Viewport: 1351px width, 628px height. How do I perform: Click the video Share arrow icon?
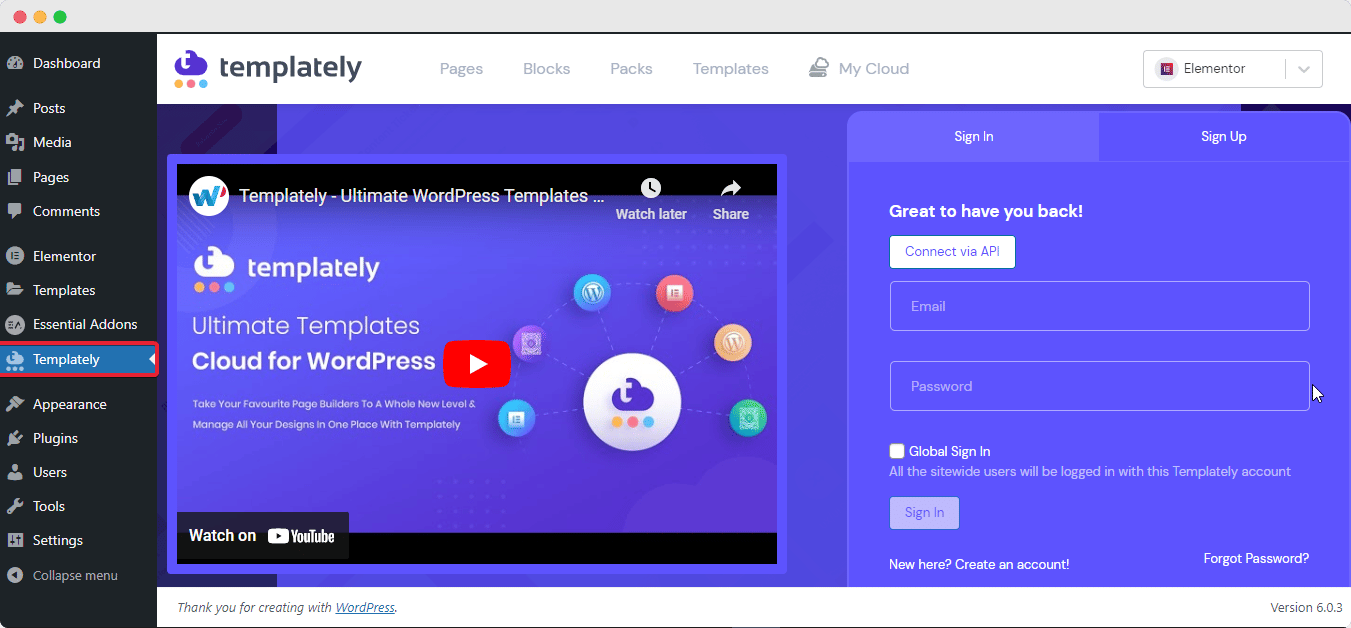pos(731,188)
